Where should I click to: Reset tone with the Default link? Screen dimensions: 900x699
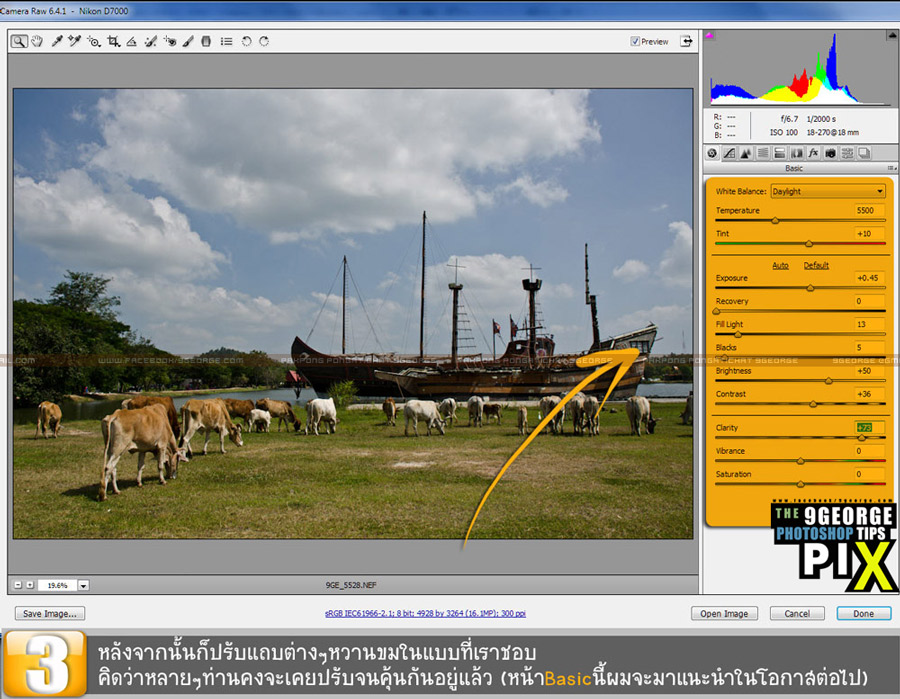(816, 265)
